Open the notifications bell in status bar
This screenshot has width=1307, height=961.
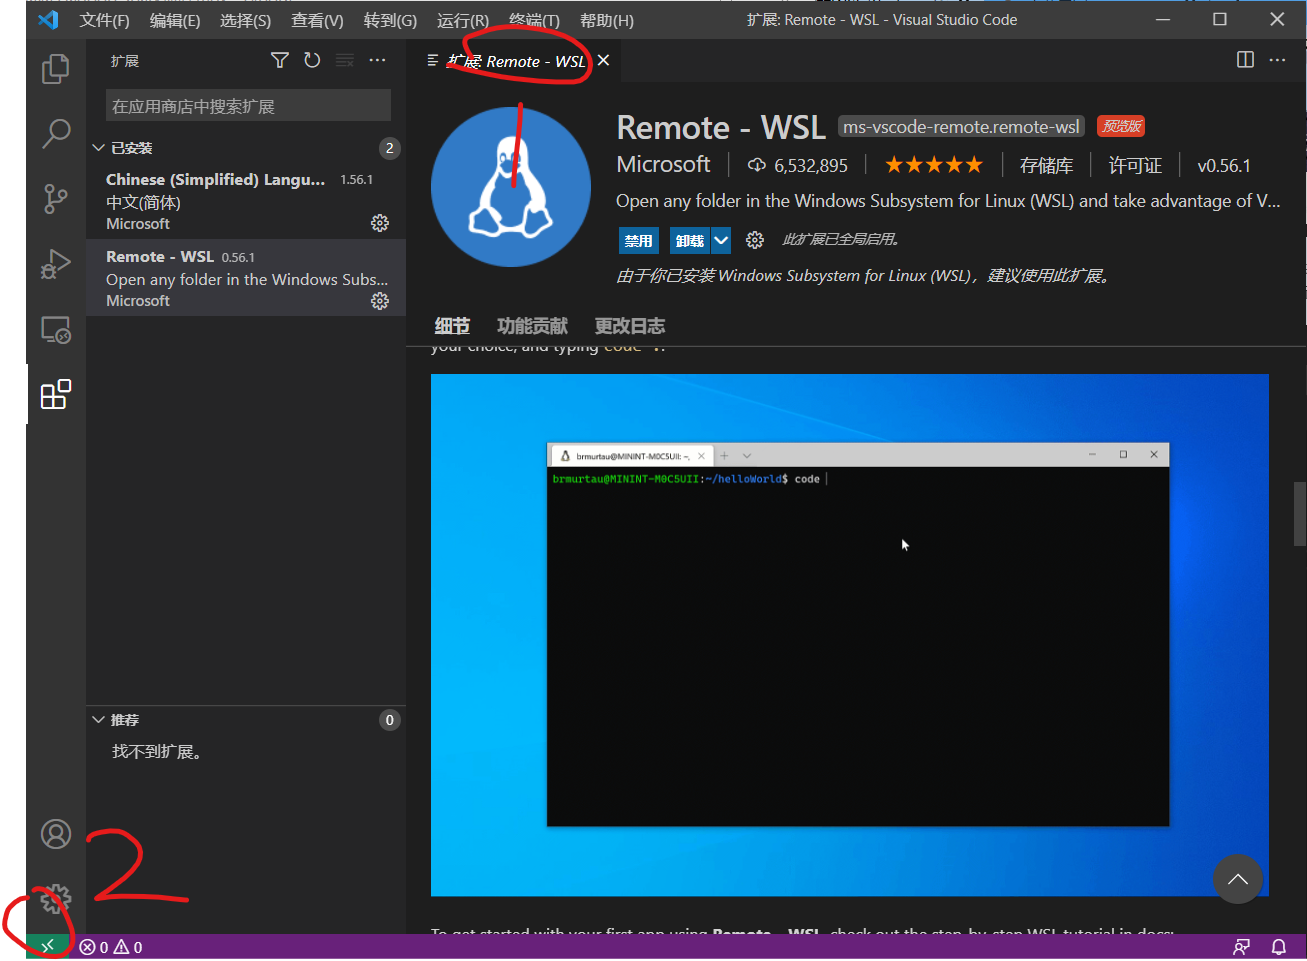(1279, 947)
